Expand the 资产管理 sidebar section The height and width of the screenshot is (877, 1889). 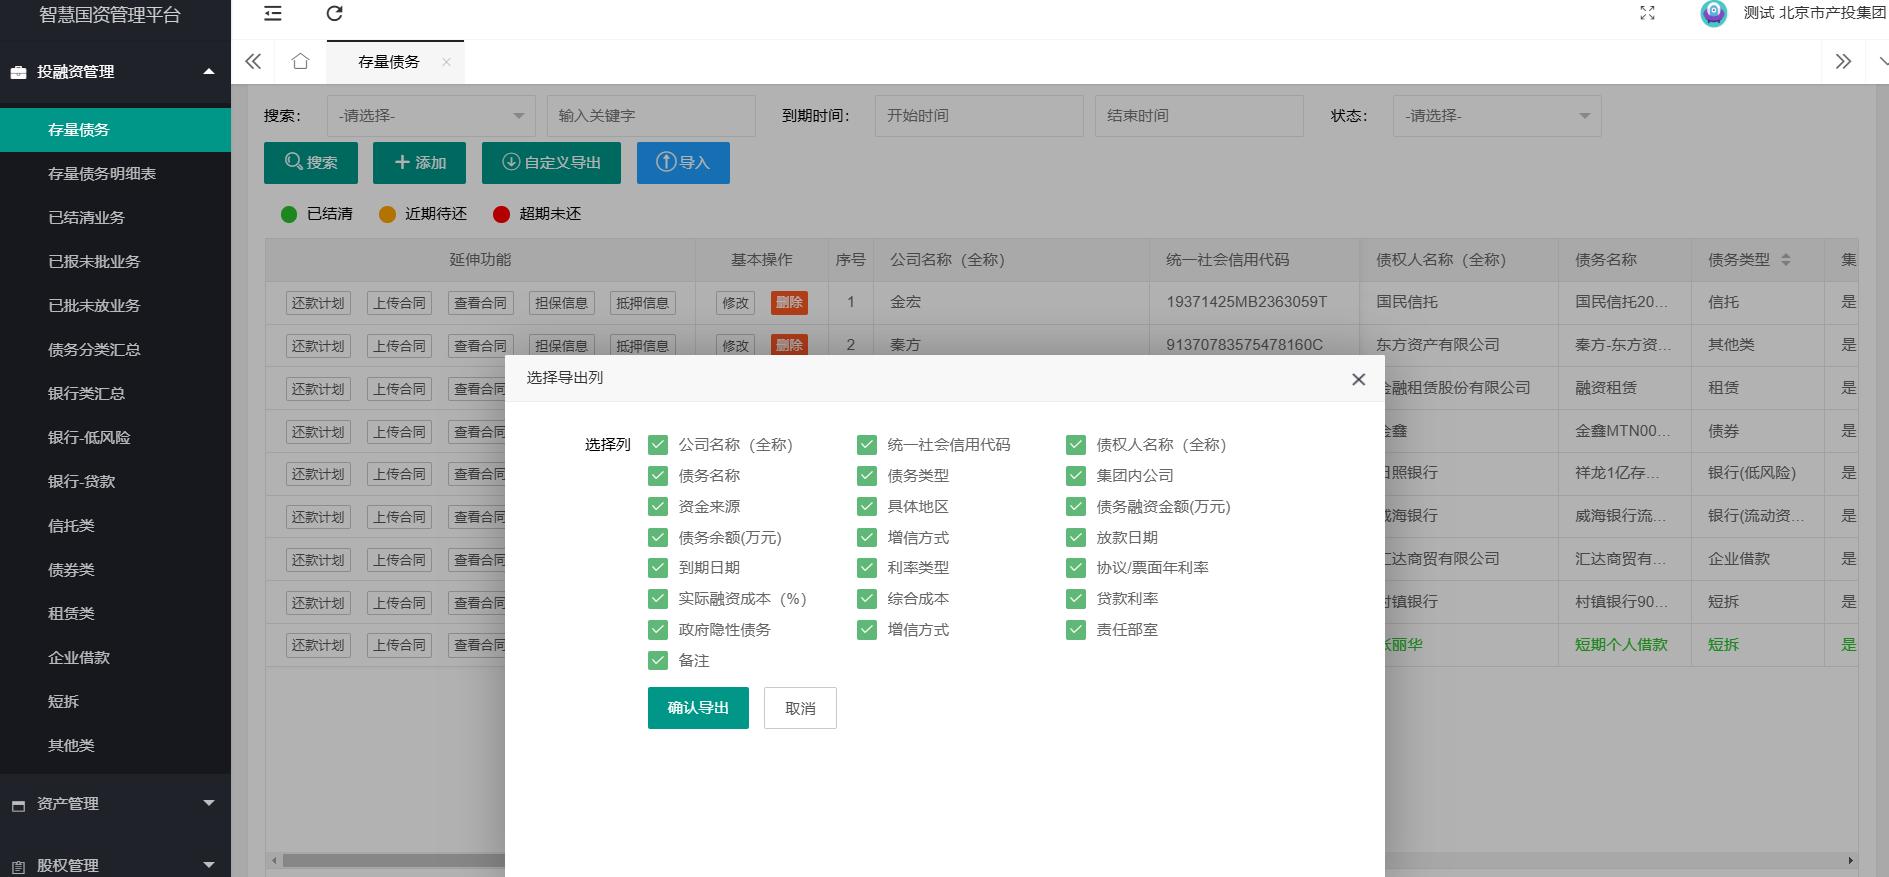tap(115, 803)
